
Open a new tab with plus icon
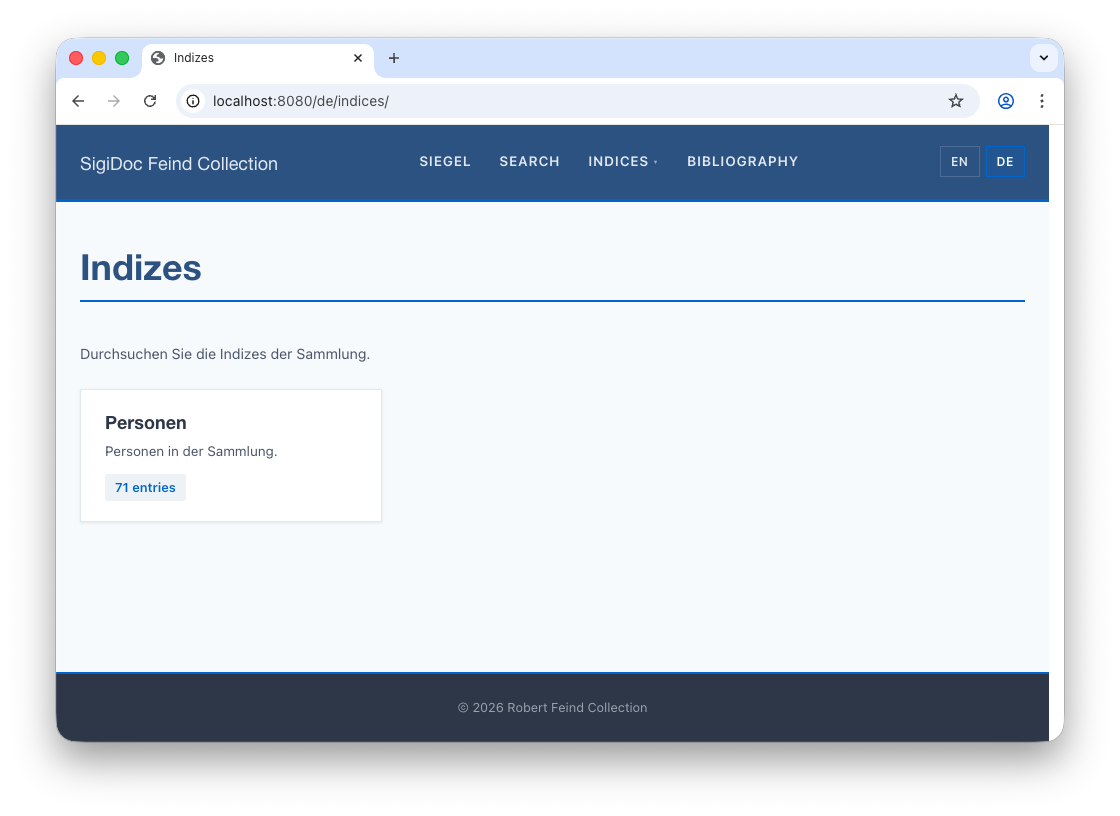[394, 58]
